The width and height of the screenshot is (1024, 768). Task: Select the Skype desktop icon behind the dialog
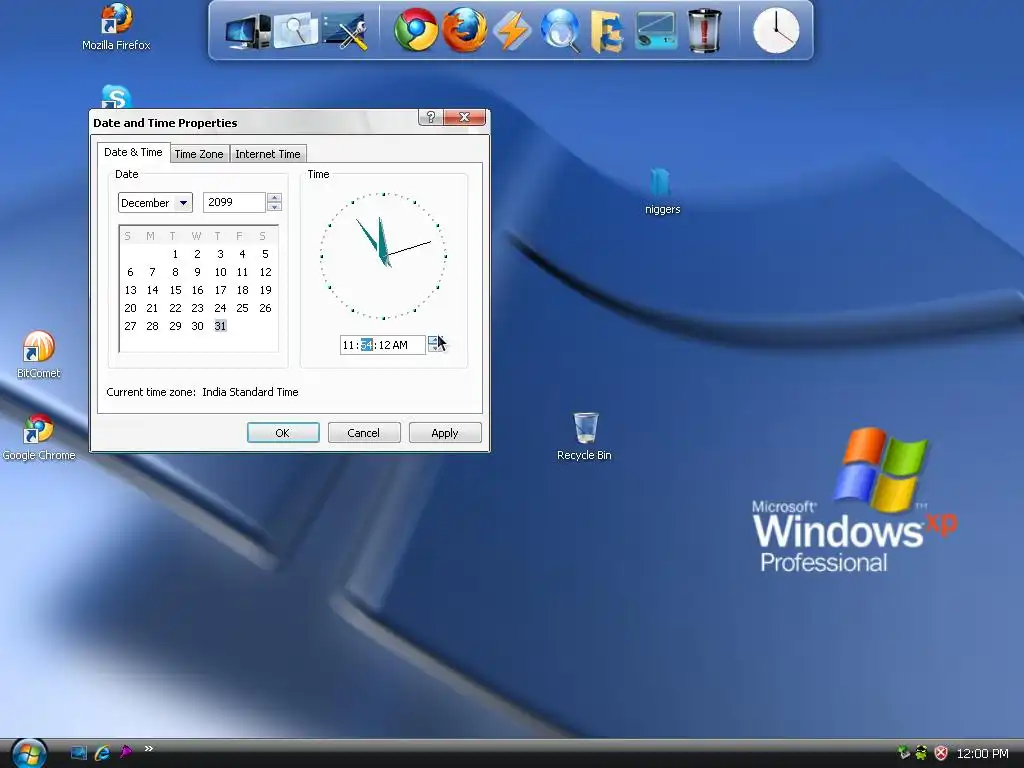pos(116,97)
